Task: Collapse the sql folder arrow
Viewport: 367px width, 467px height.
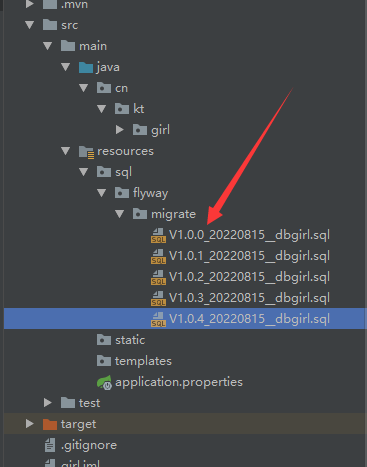Action: click(x=84, y=172)
